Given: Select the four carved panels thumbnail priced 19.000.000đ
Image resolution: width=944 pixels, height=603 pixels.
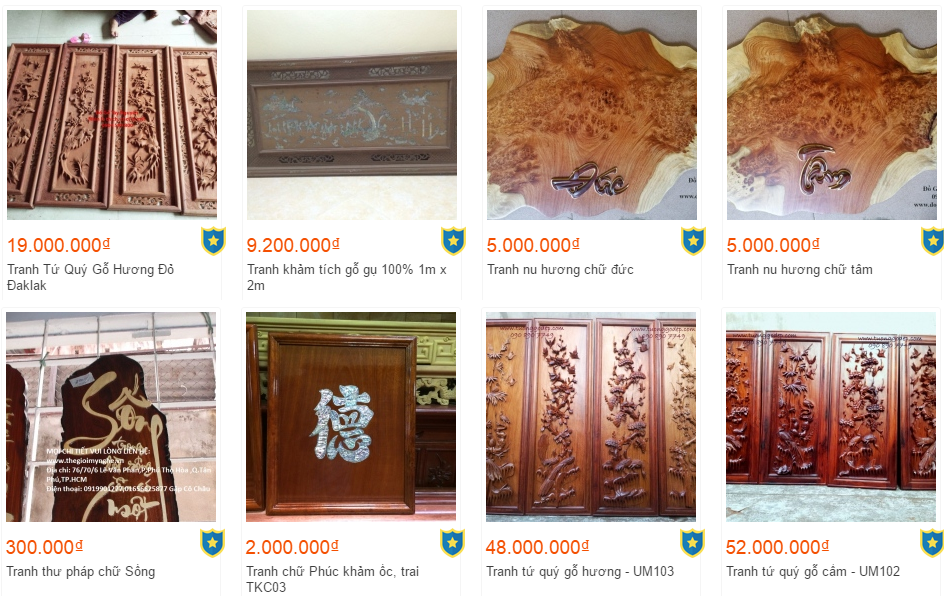Looking at the screenshot, I should (112, 114).
